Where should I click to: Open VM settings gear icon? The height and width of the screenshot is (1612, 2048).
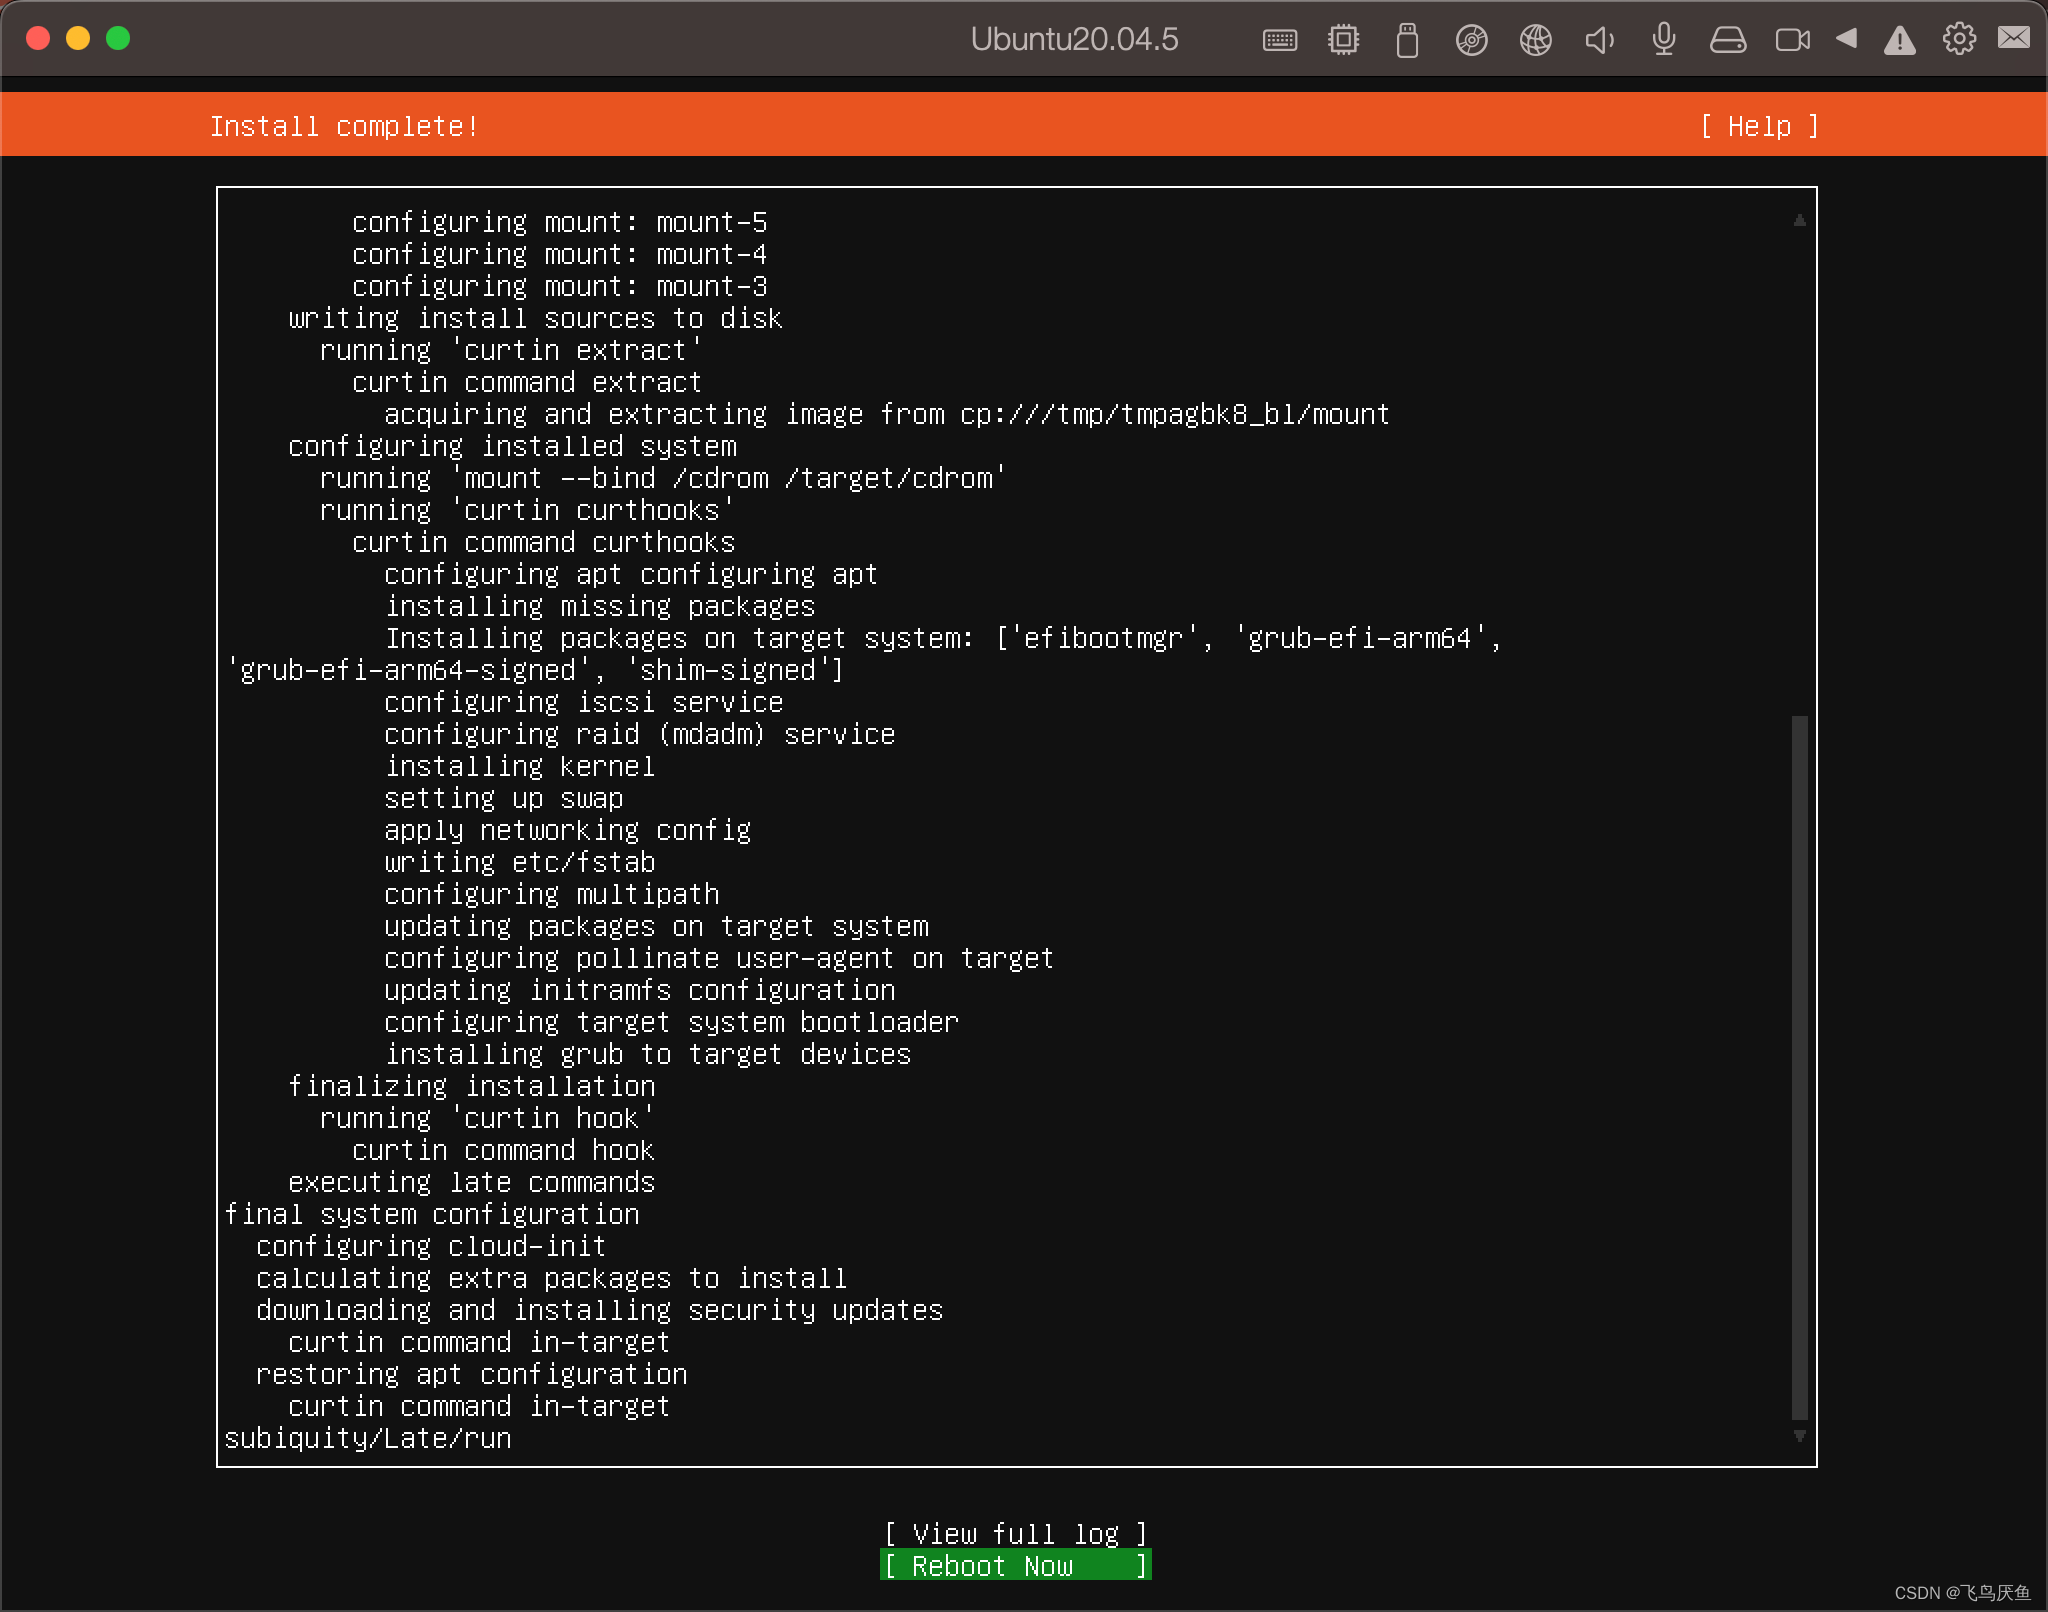(1959, 39)
